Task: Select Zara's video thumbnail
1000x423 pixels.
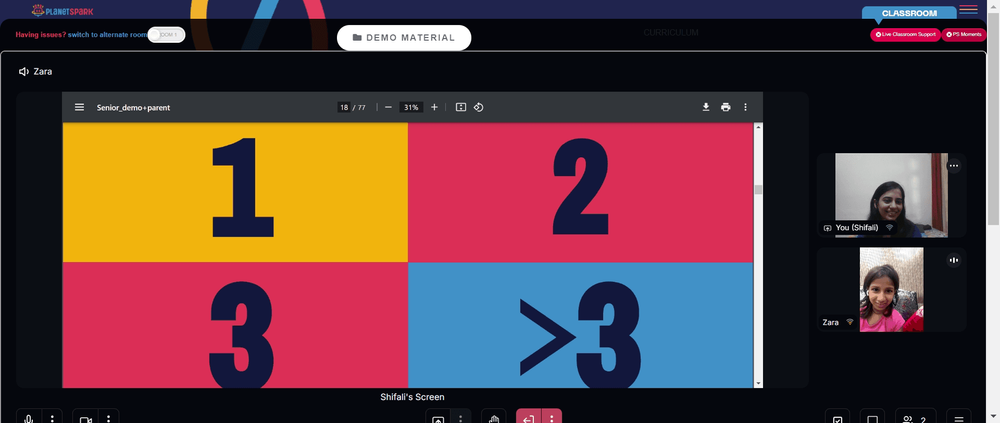Action: pyautogui.click(x=891, y=290)
